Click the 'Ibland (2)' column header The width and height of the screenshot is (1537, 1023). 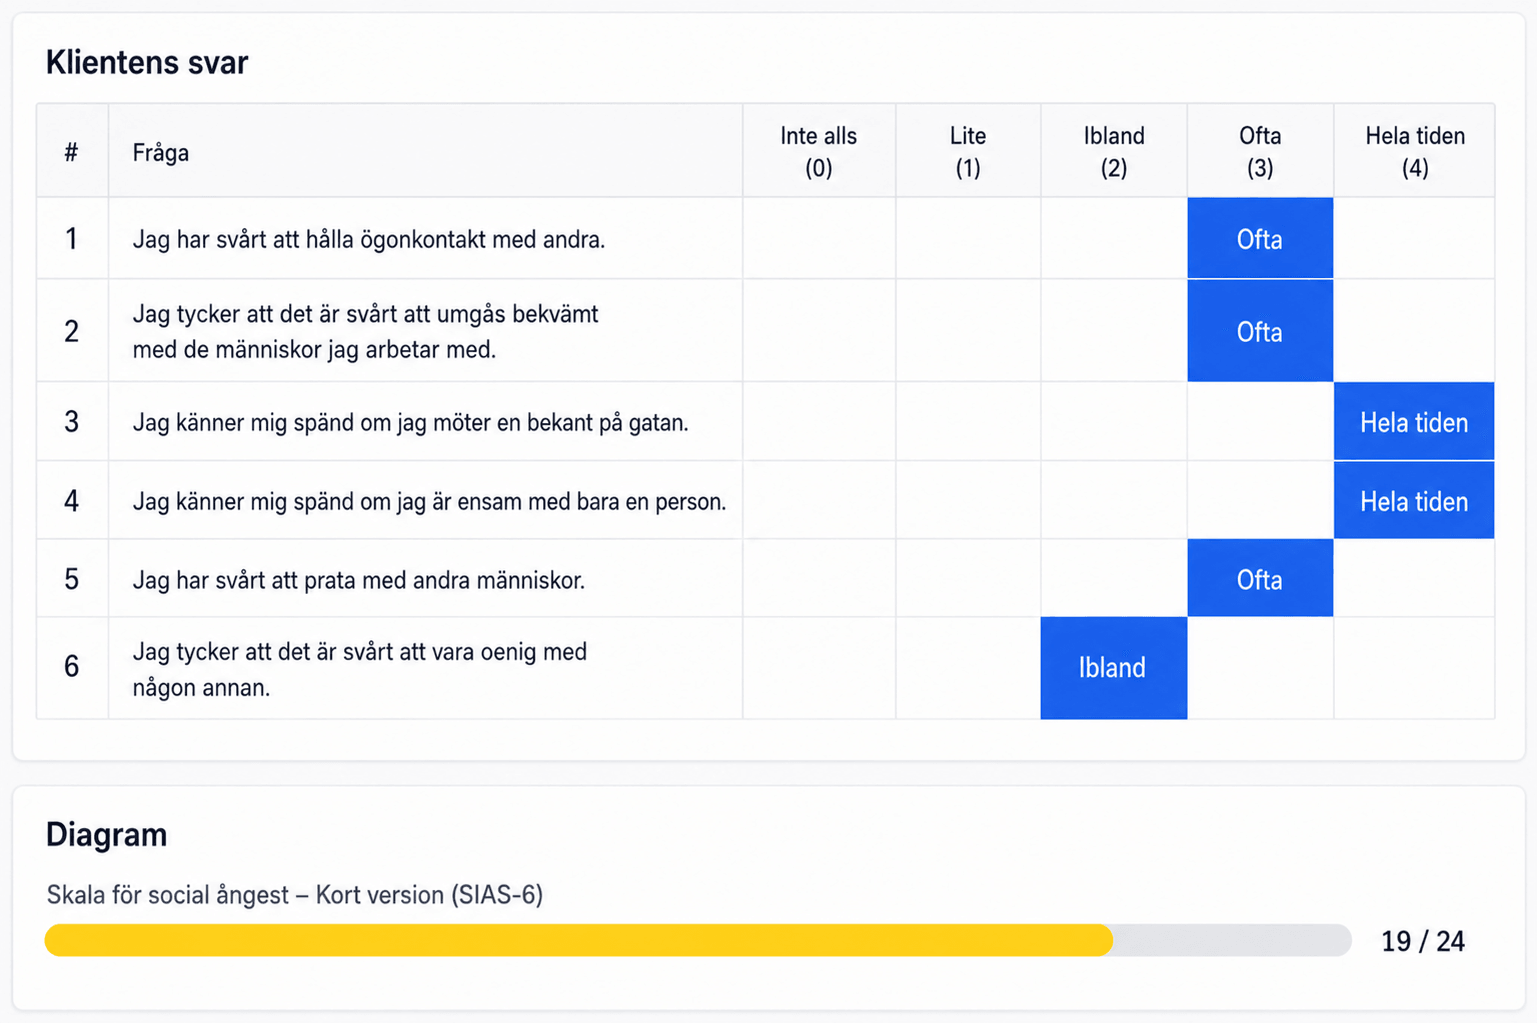point(1114,152)
